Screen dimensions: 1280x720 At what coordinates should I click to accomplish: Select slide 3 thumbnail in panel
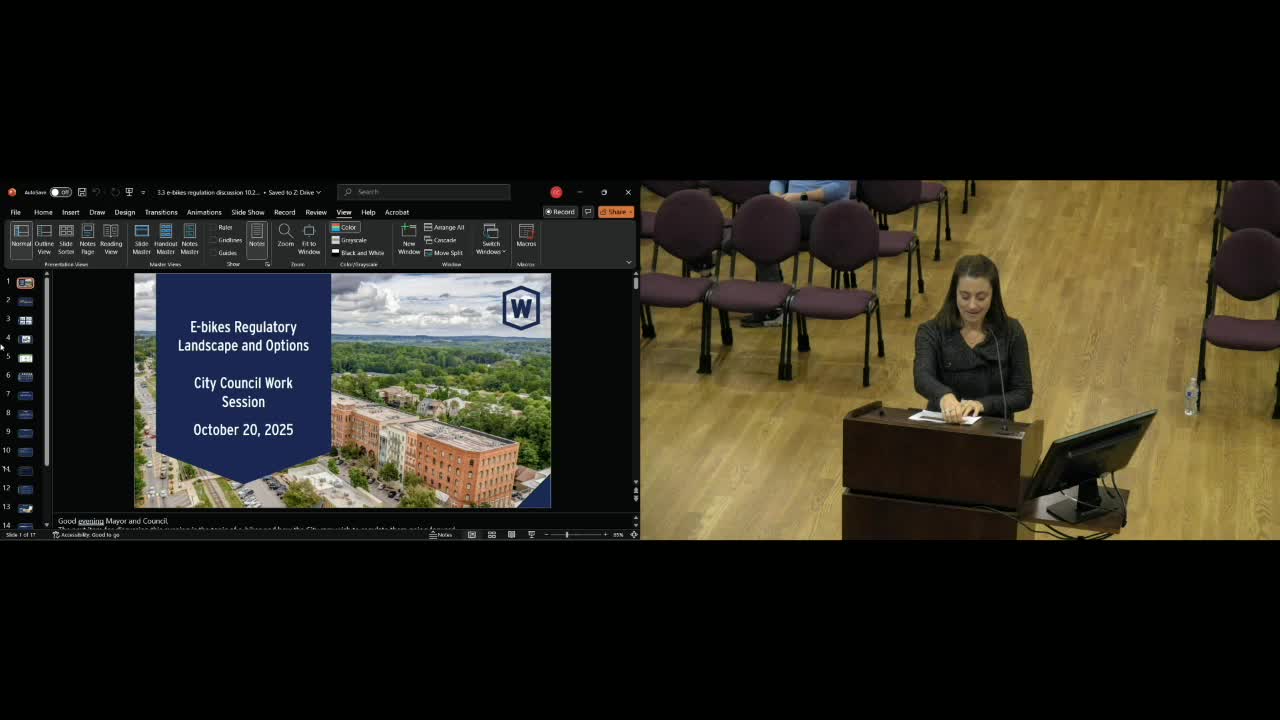[26, 320]
